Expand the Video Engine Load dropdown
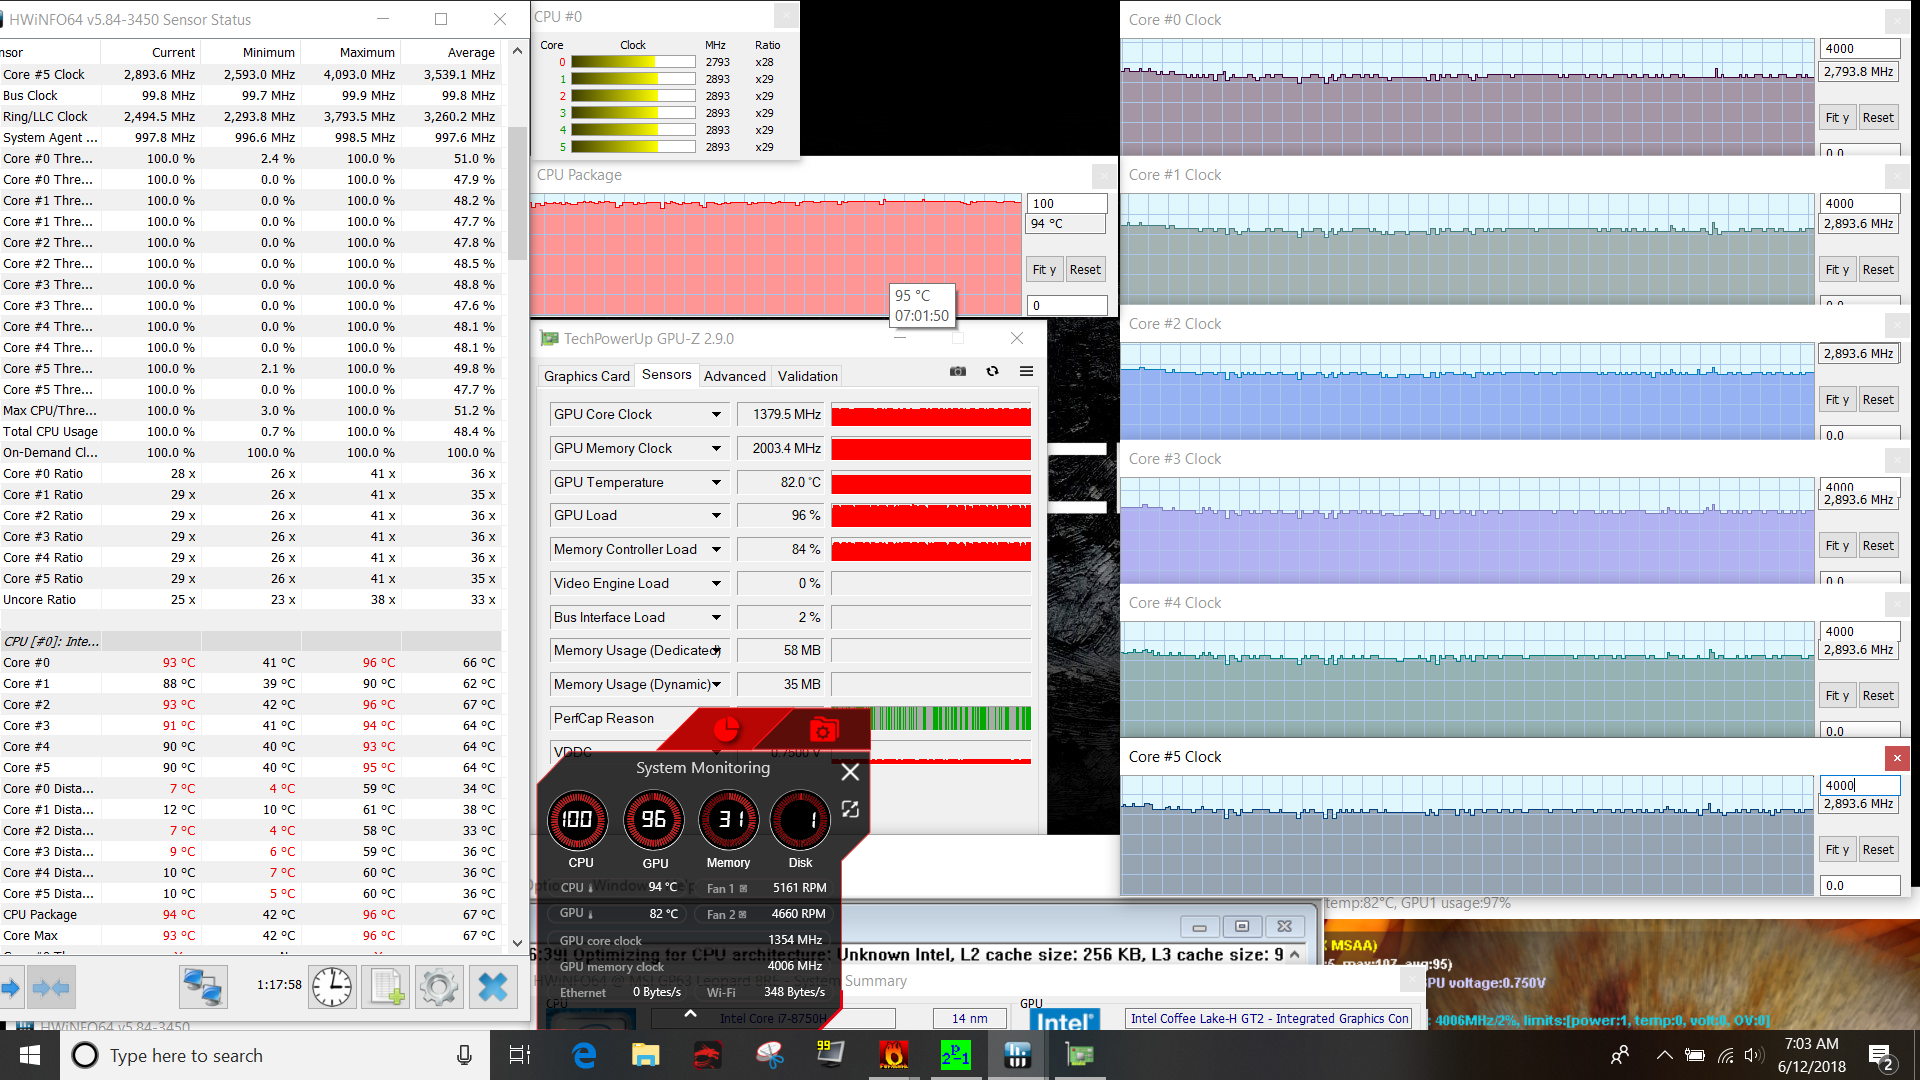 [716, 584]
